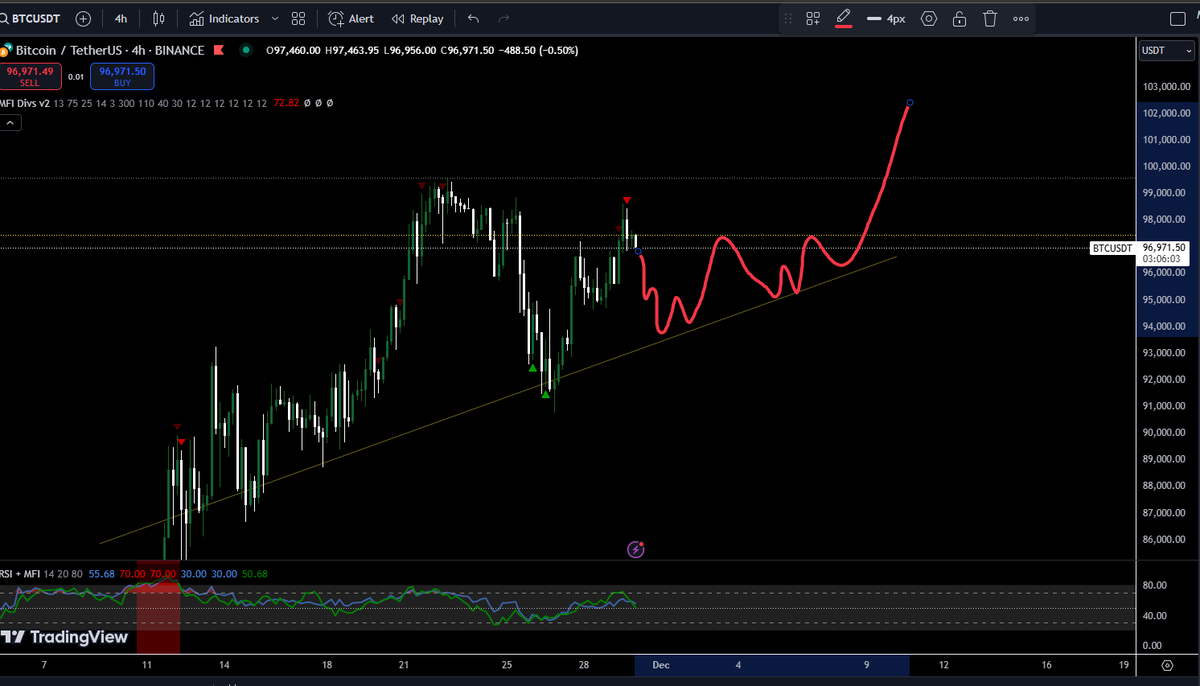This screenshot has height=686, width=1200.
Task: Click the green market status dot
Action: coord(246,50)
